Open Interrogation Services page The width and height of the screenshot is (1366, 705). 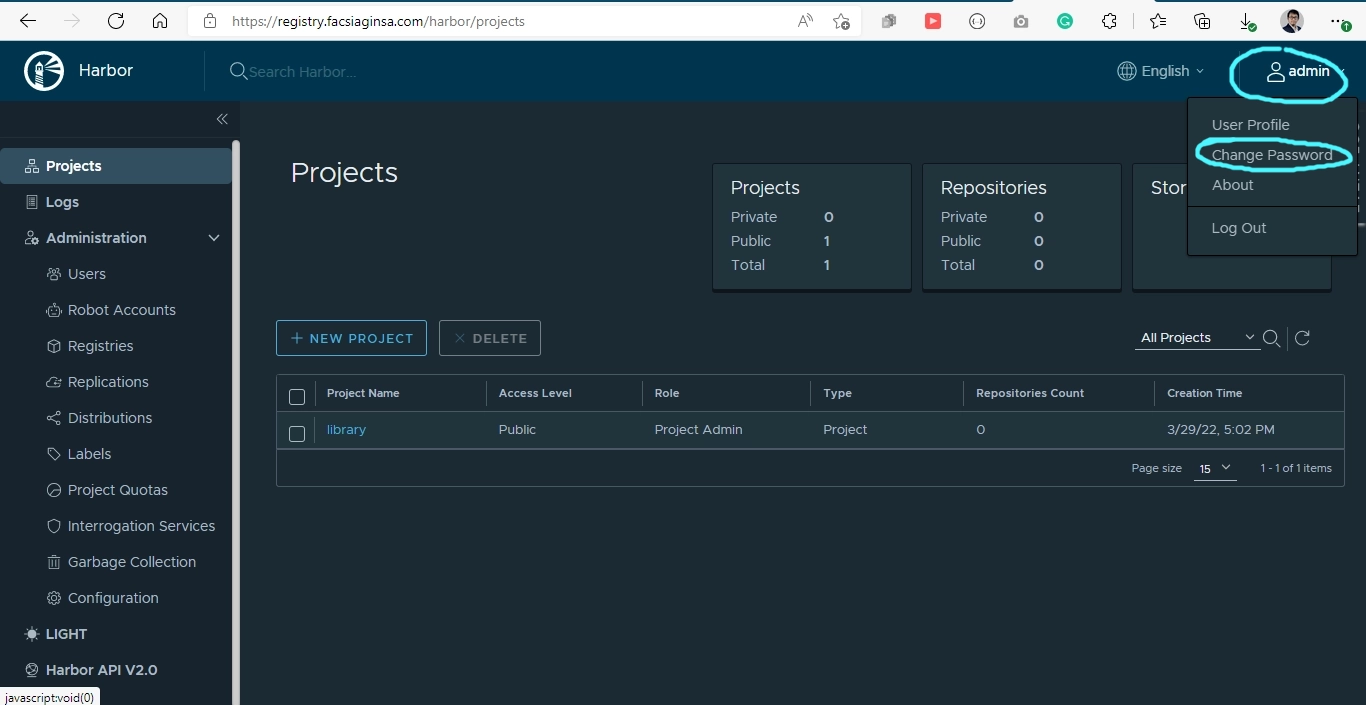141,526
